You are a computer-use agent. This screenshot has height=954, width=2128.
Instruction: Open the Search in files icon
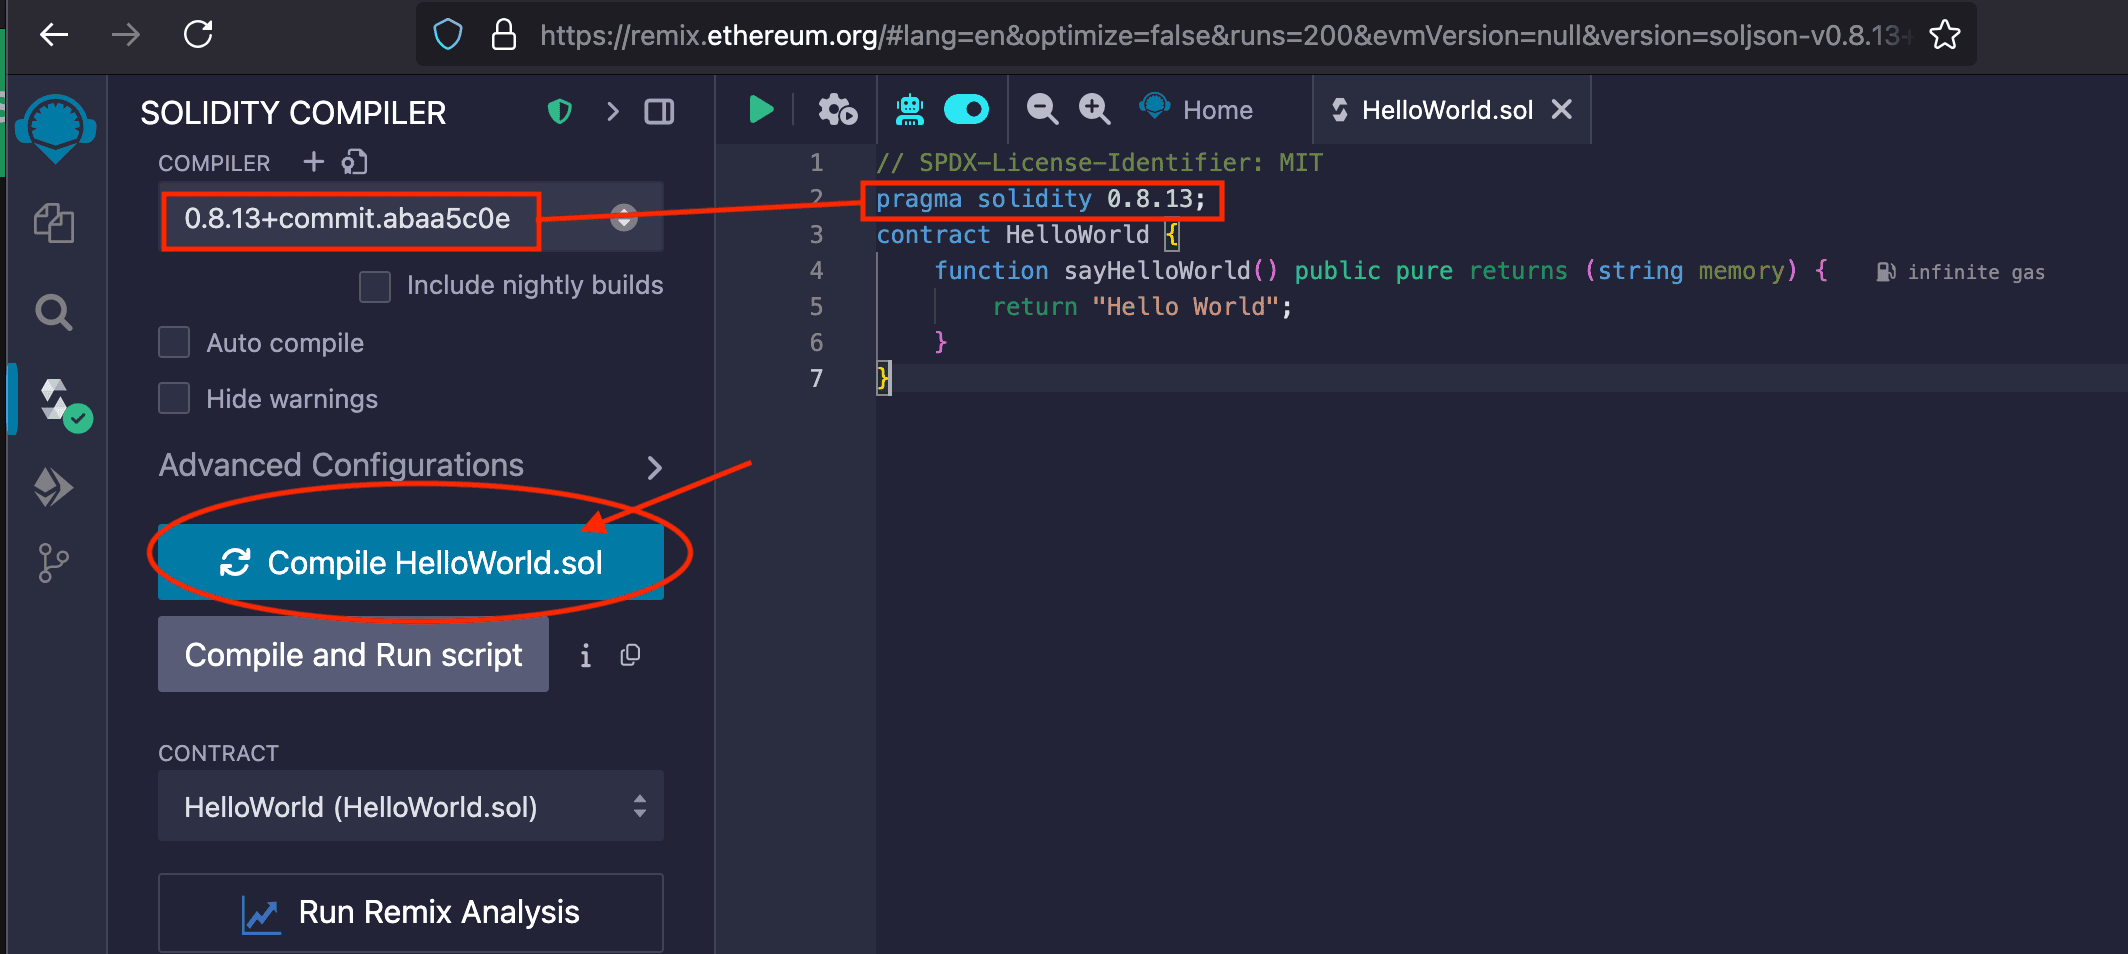click(x=54, y=313)
